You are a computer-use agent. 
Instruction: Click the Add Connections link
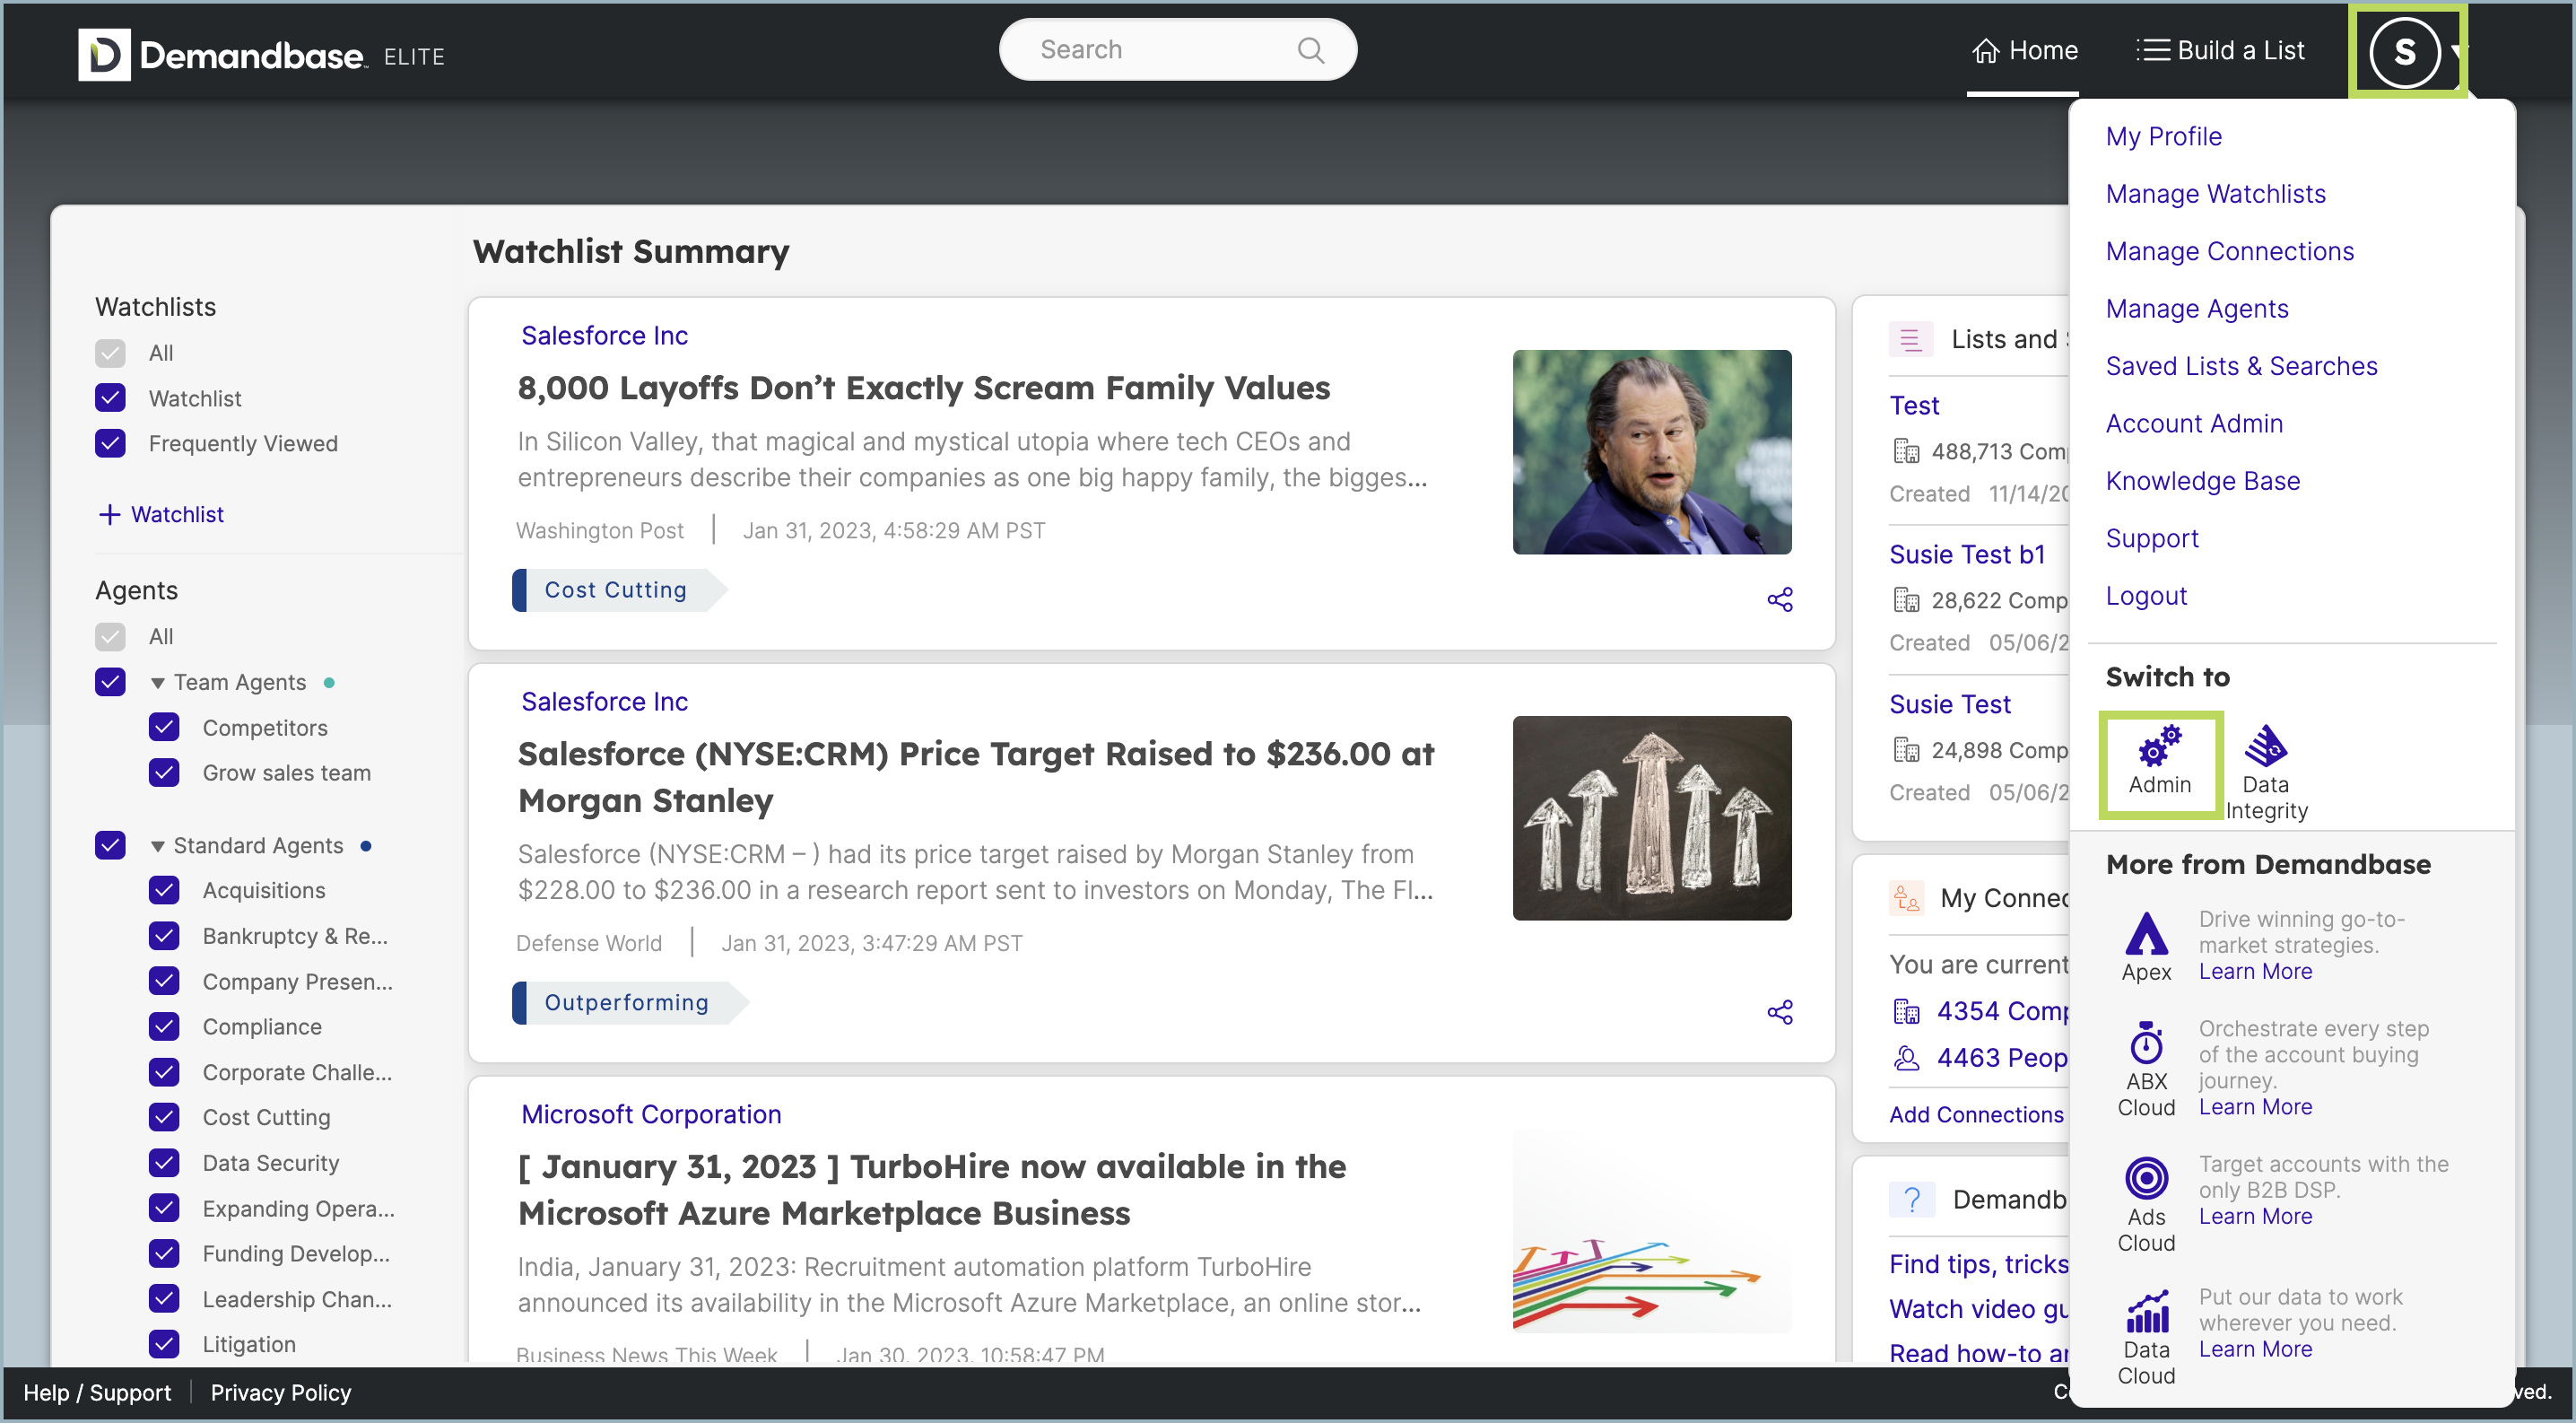tap(1975, 1114)
